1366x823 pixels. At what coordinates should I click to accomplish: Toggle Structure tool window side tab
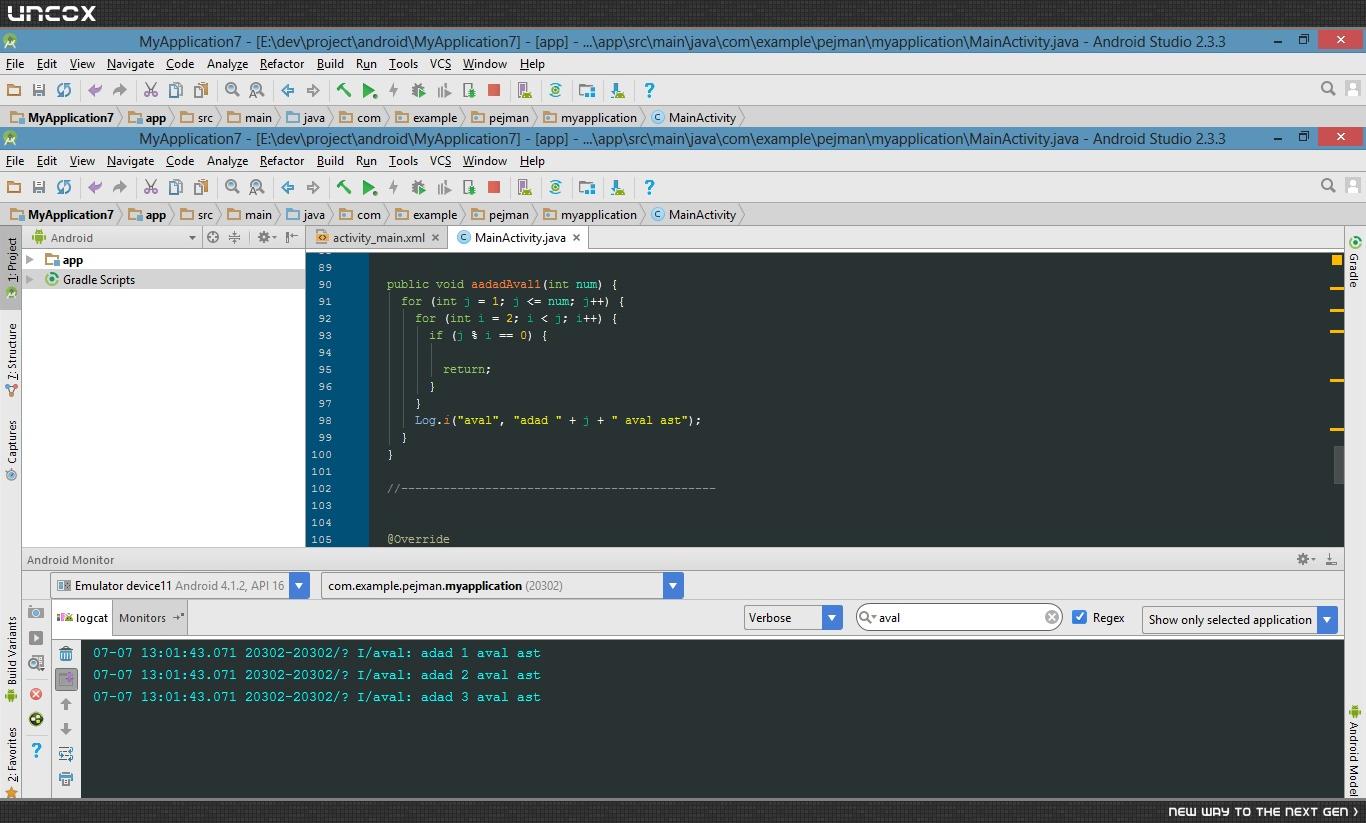point(11,360)
